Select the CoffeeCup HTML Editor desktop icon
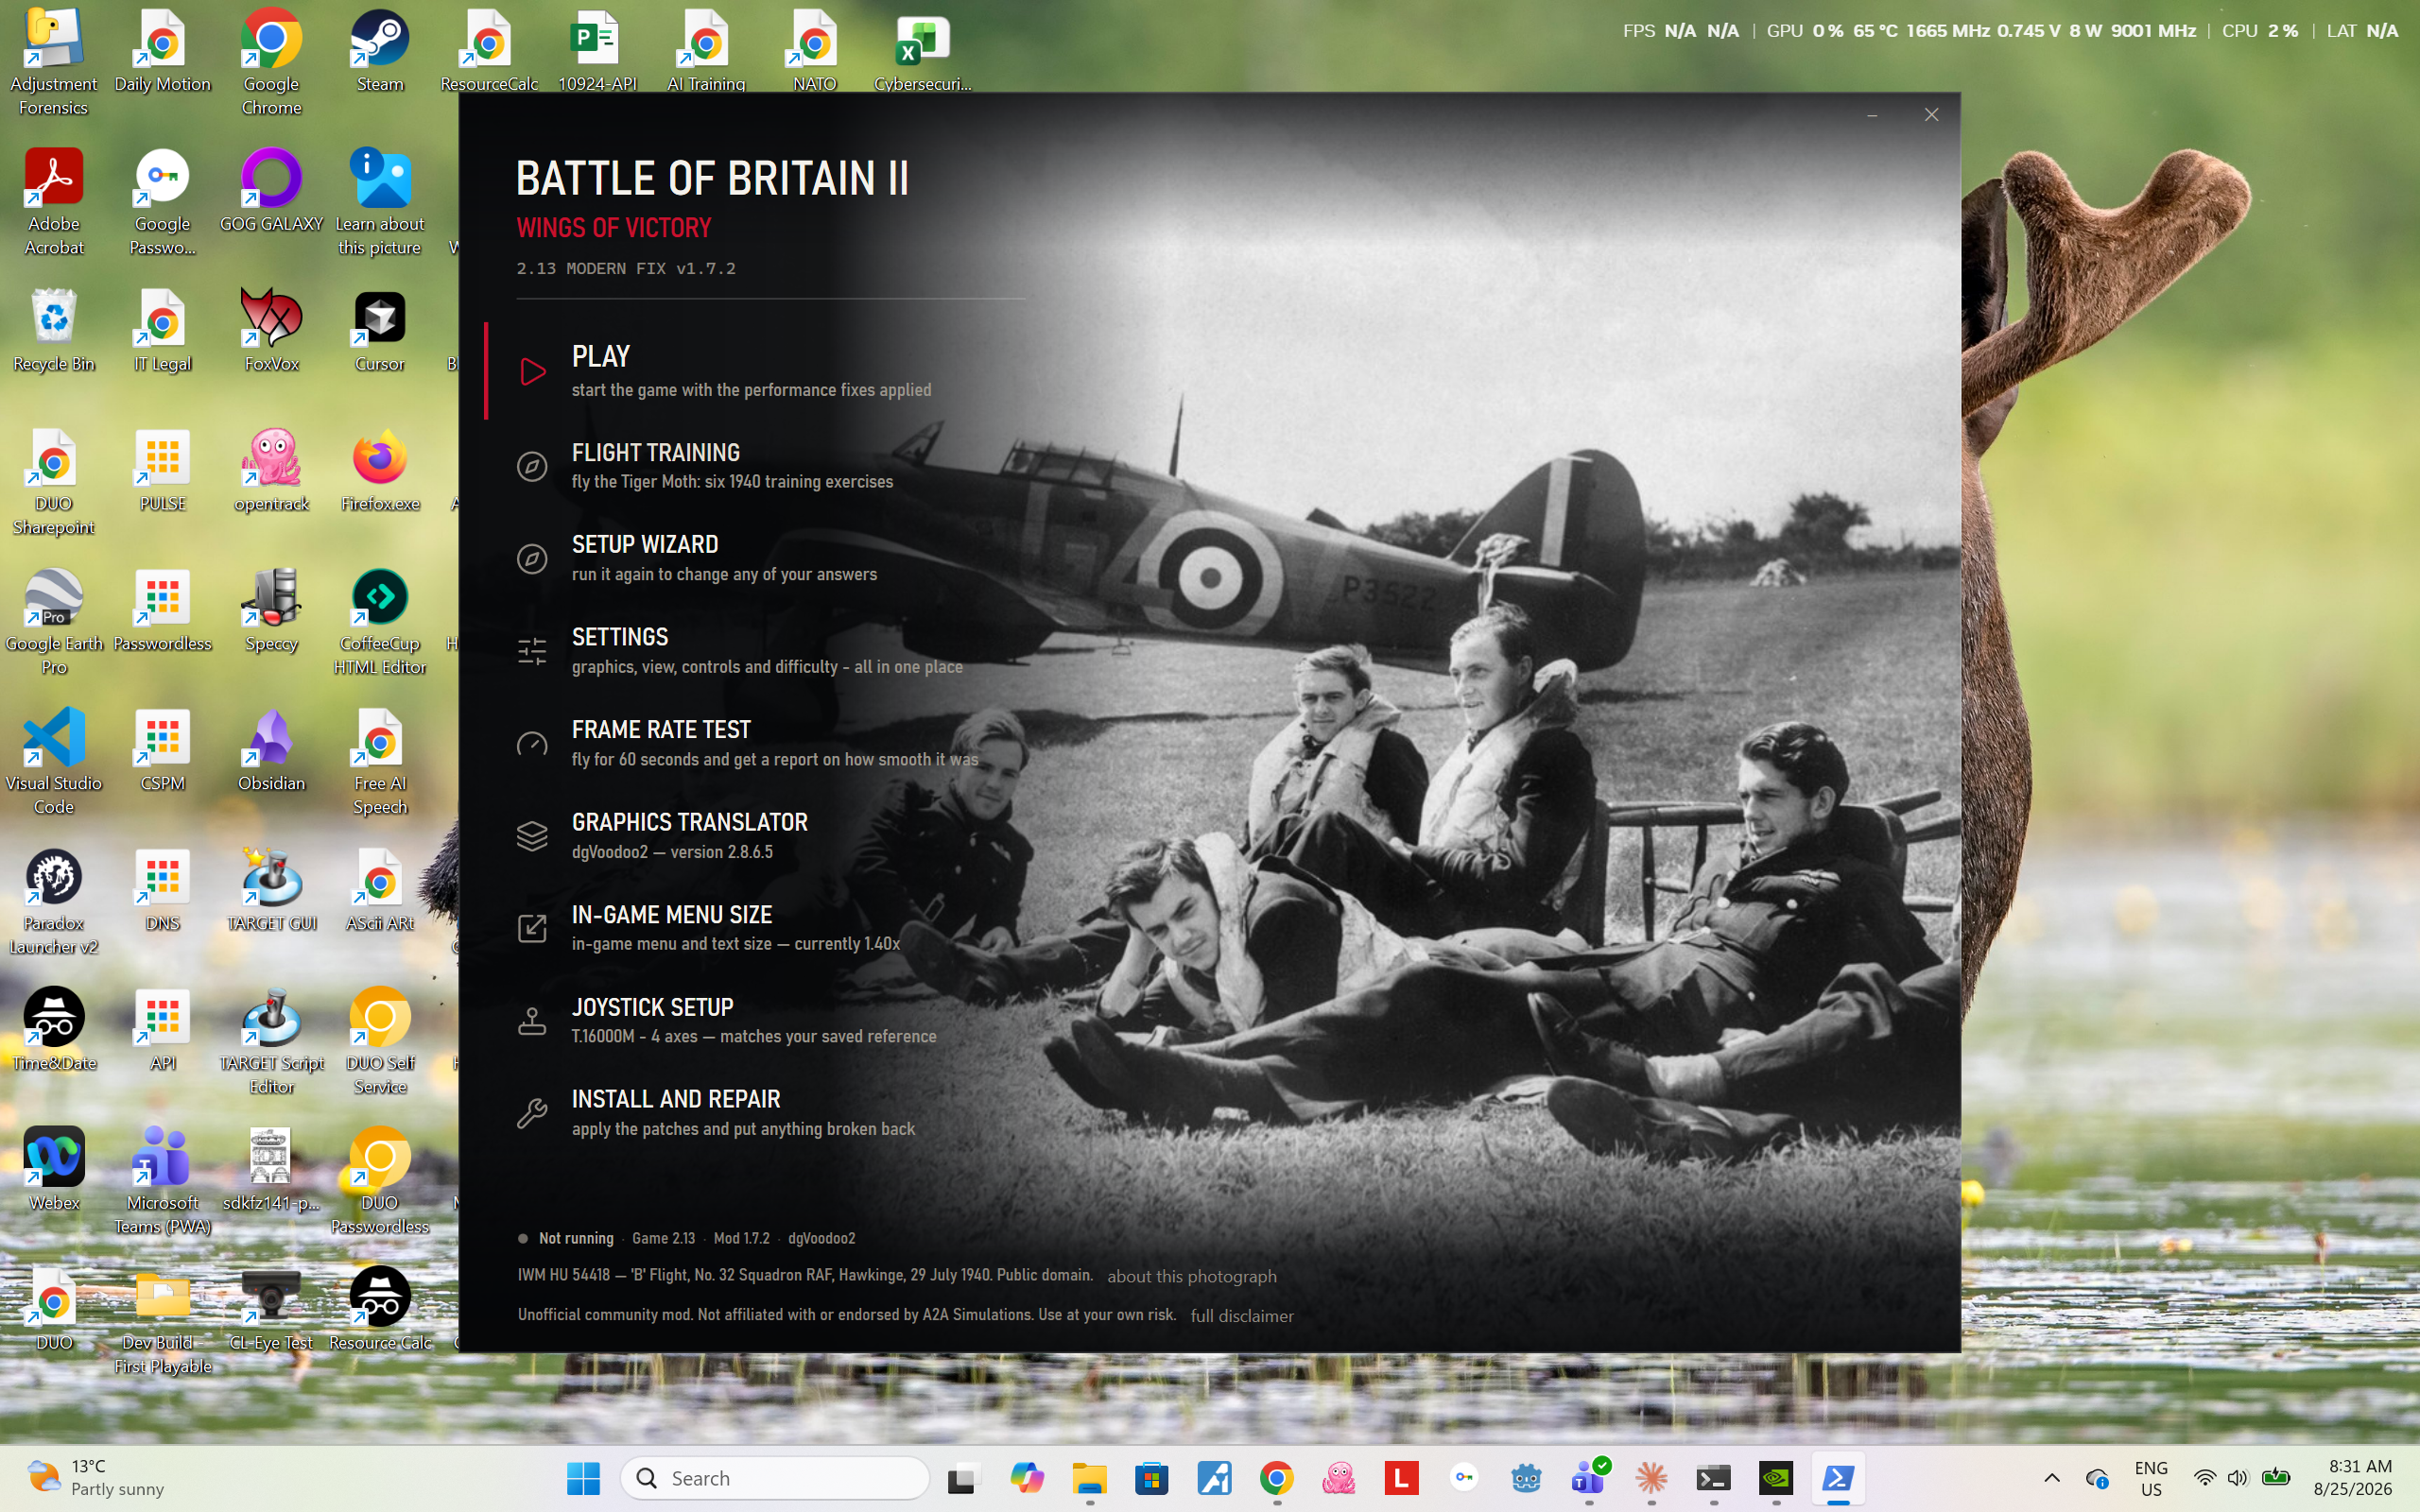Screen dimensions: 2420x1512 click(380, 623)
